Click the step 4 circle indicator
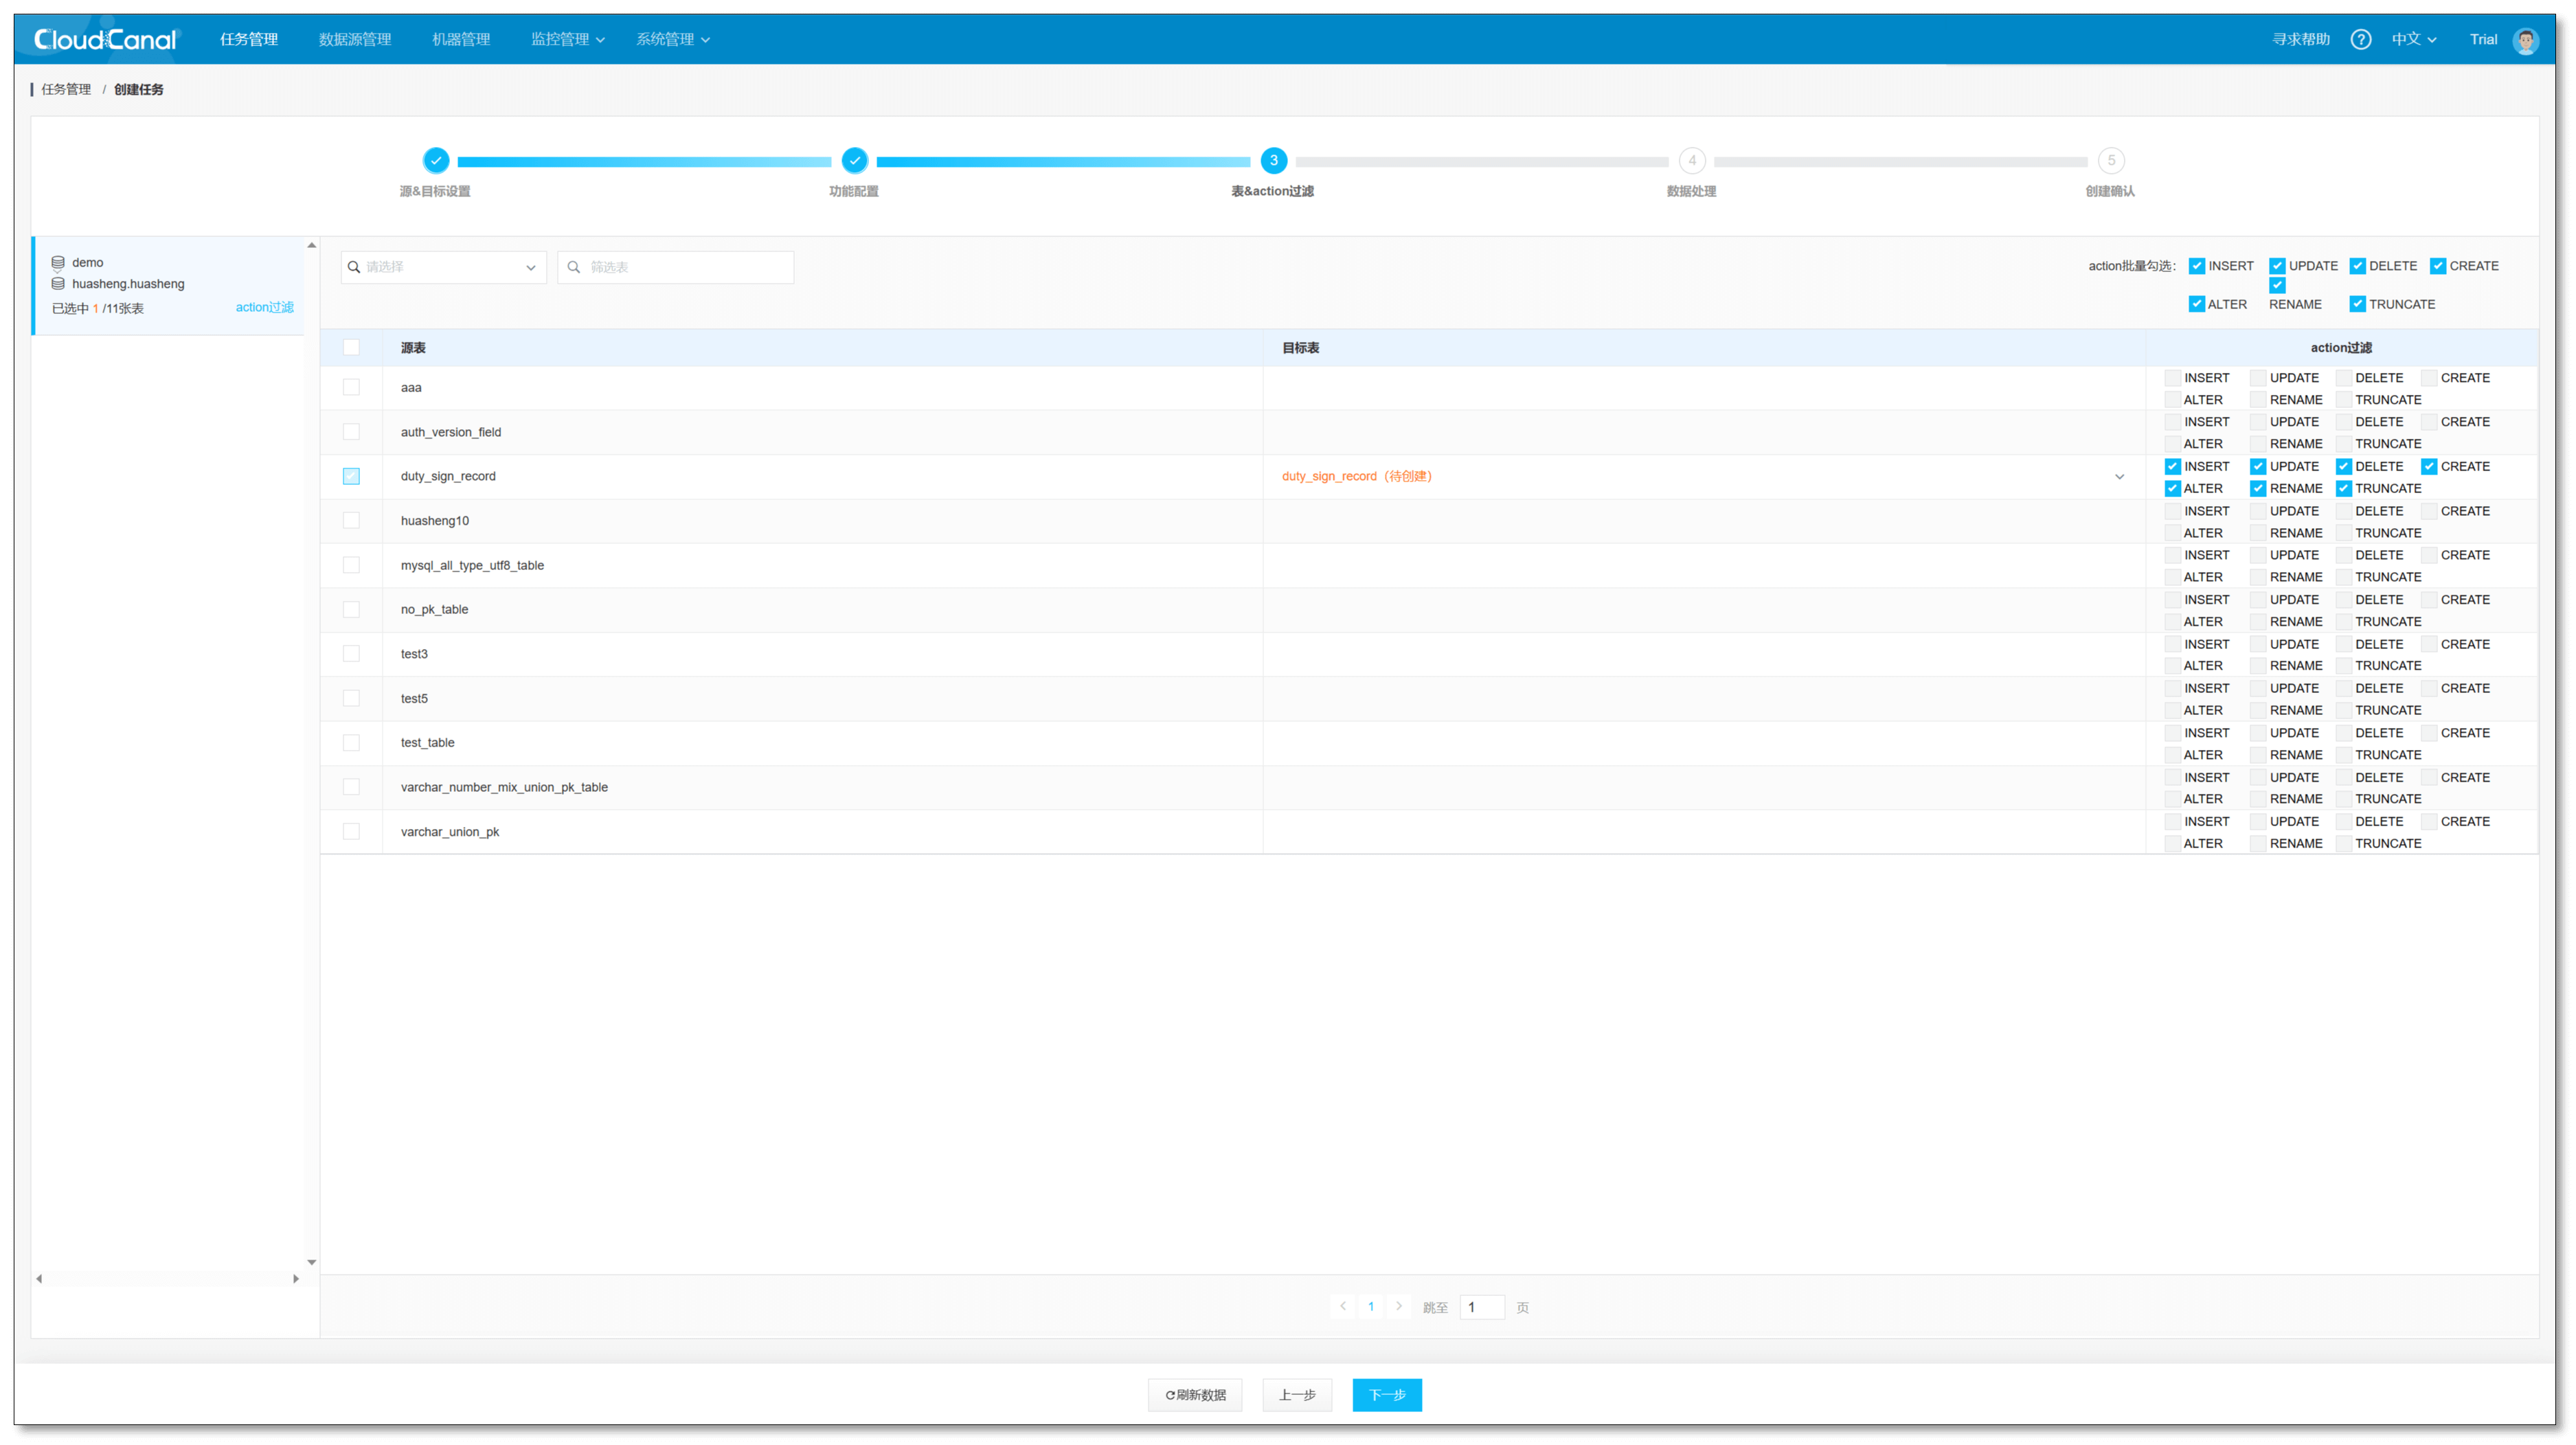The image size is (2576, 1445). click(1692, 160)
